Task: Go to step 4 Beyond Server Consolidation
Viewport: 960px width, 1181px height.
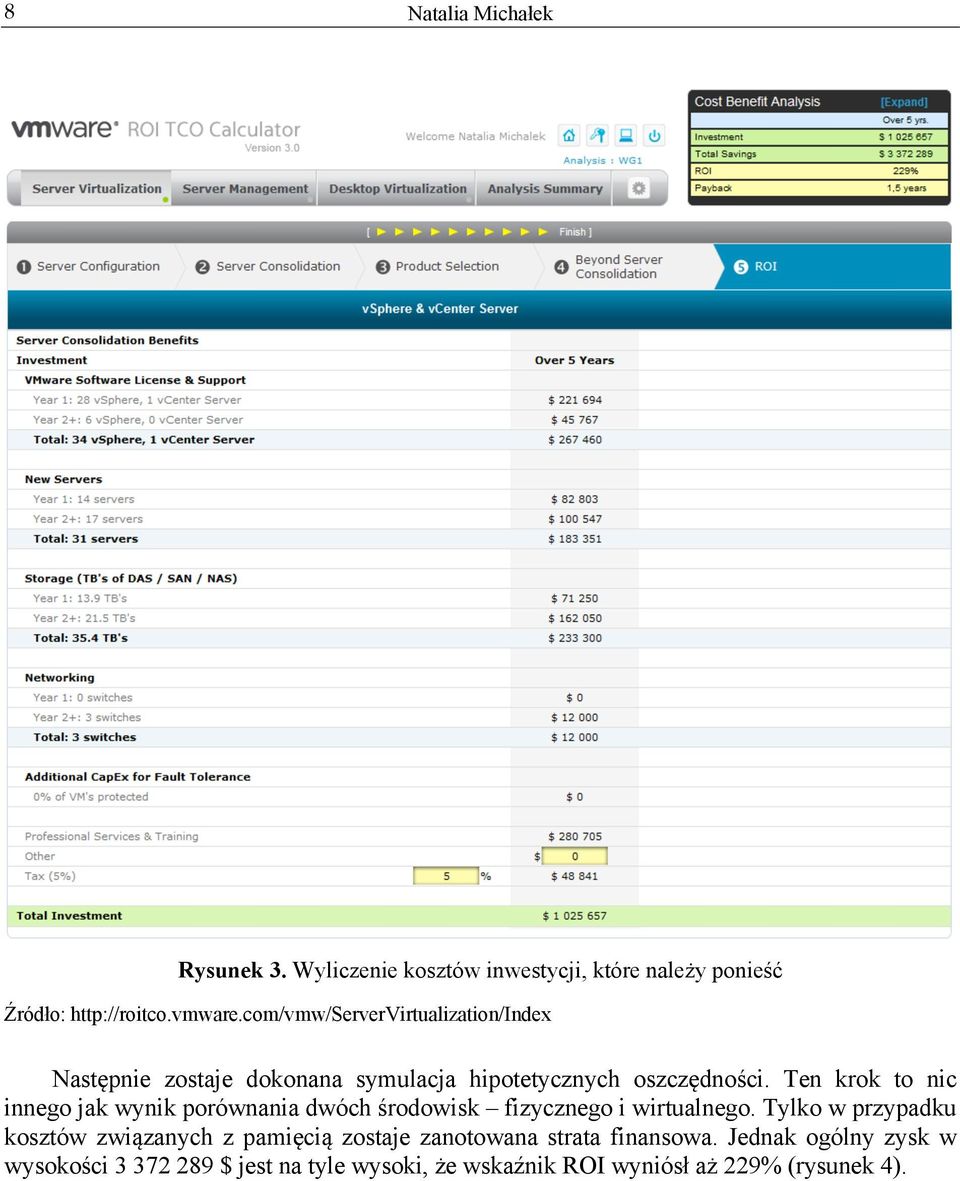Action: pos(609,267)
